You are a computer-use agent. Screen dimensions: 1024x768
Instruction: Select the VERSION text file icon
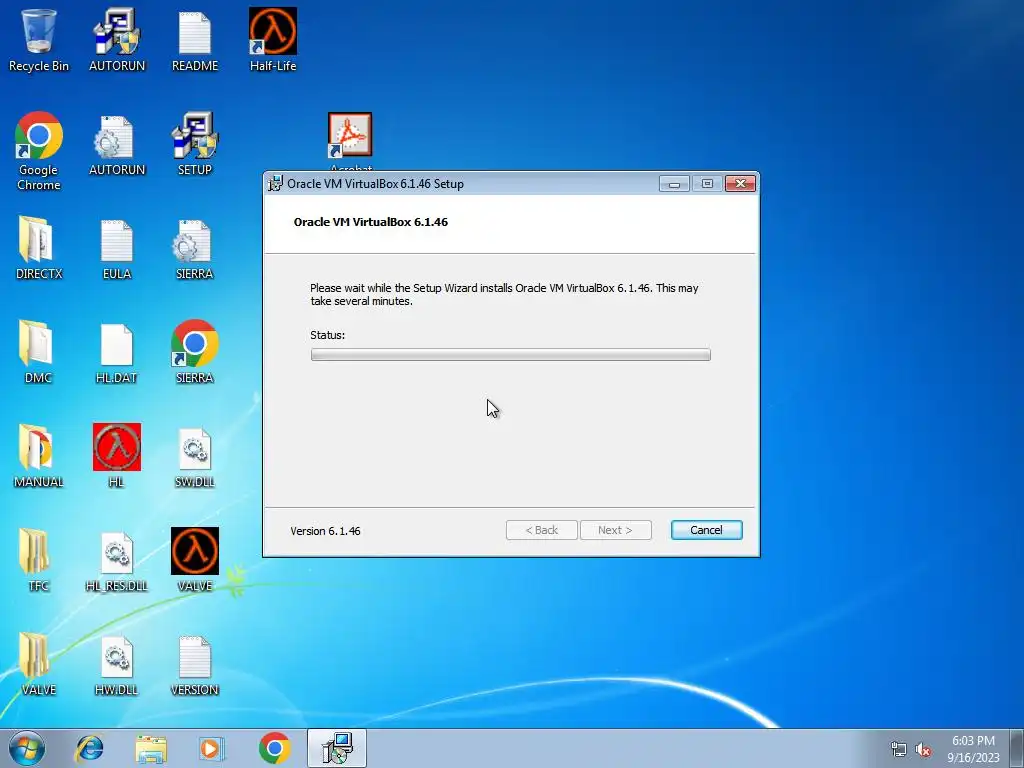pyautogui.click(x=195, y=665)
